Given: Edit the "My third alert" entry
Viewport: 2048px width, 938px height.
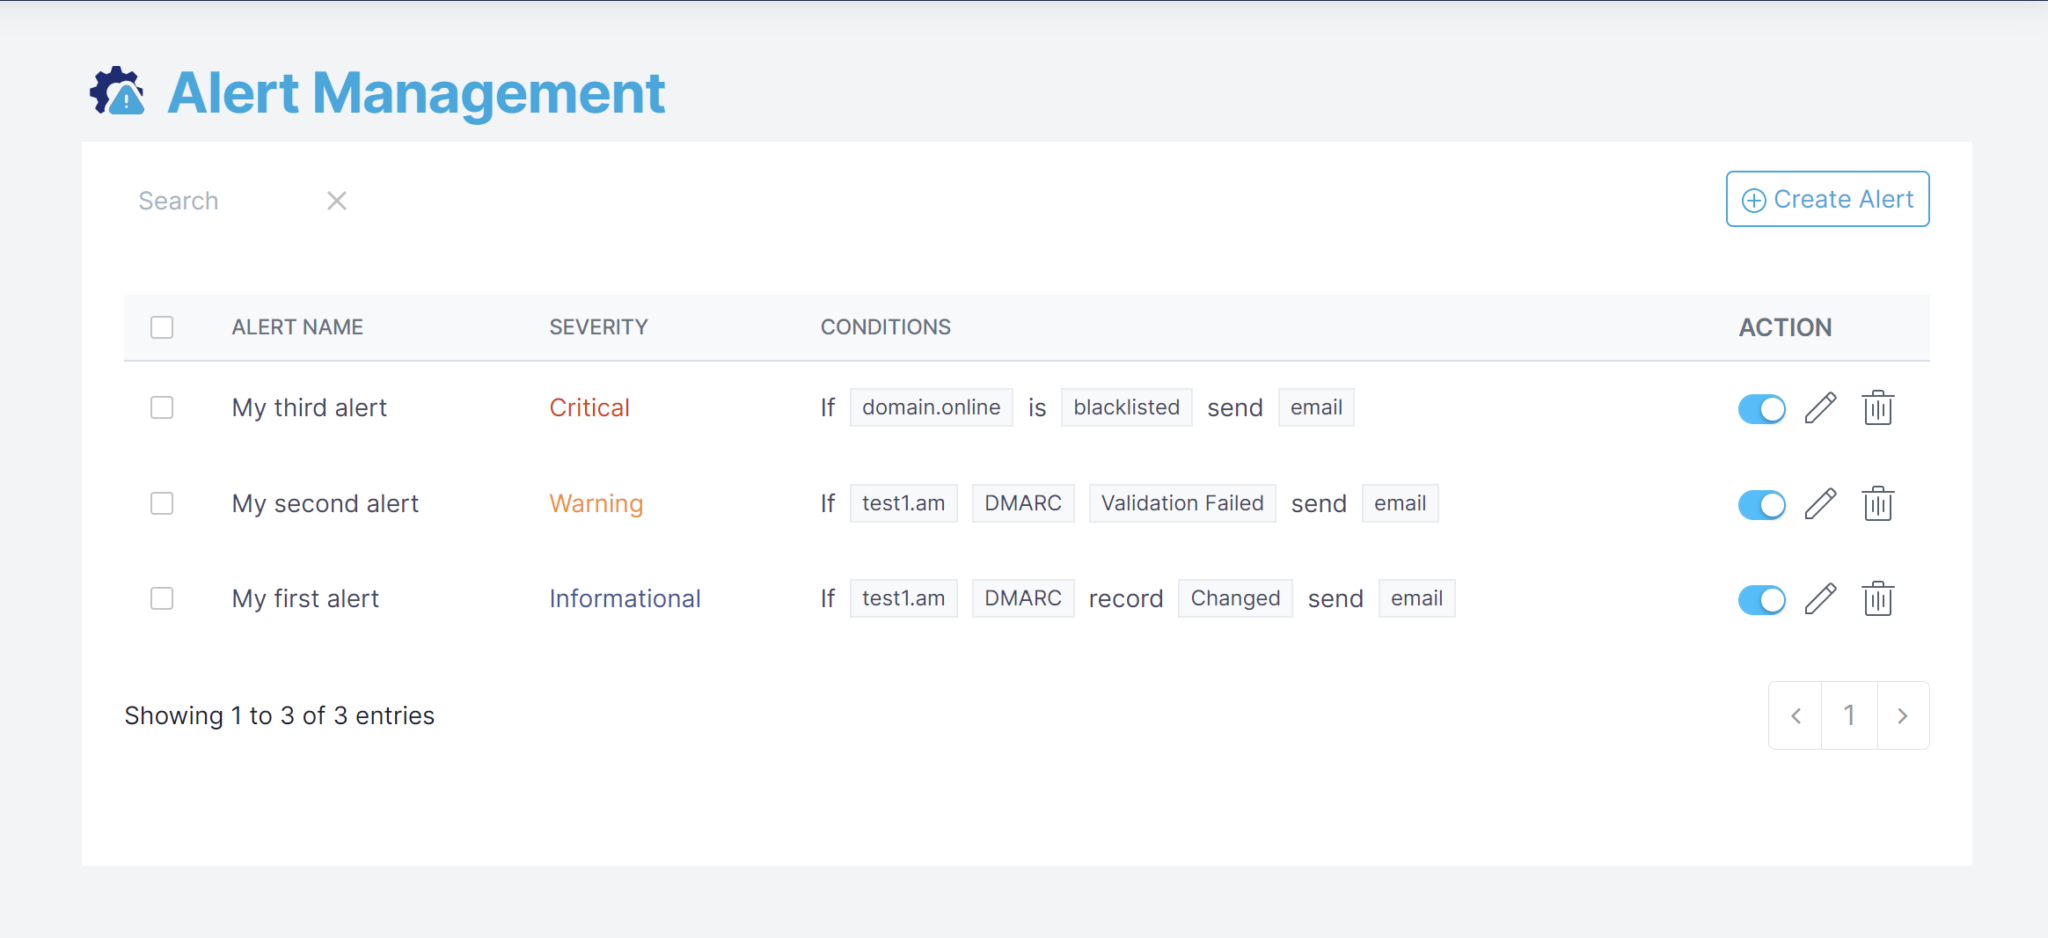Looking at the screenshot, I should [x=1820, y=407].
